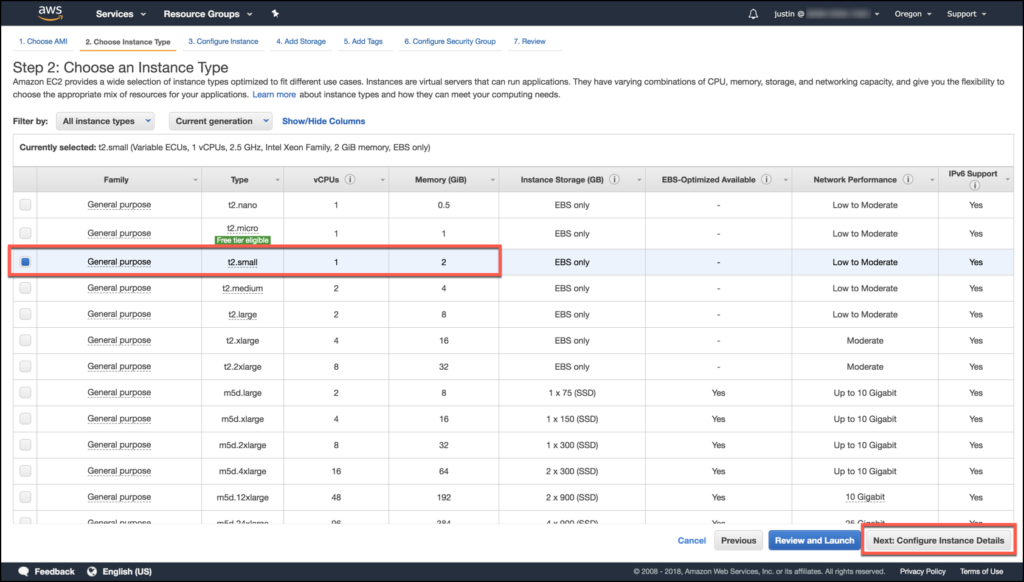
Task: Select the m5d.2xlarge instance checkbox
Action: pos(25,445)
